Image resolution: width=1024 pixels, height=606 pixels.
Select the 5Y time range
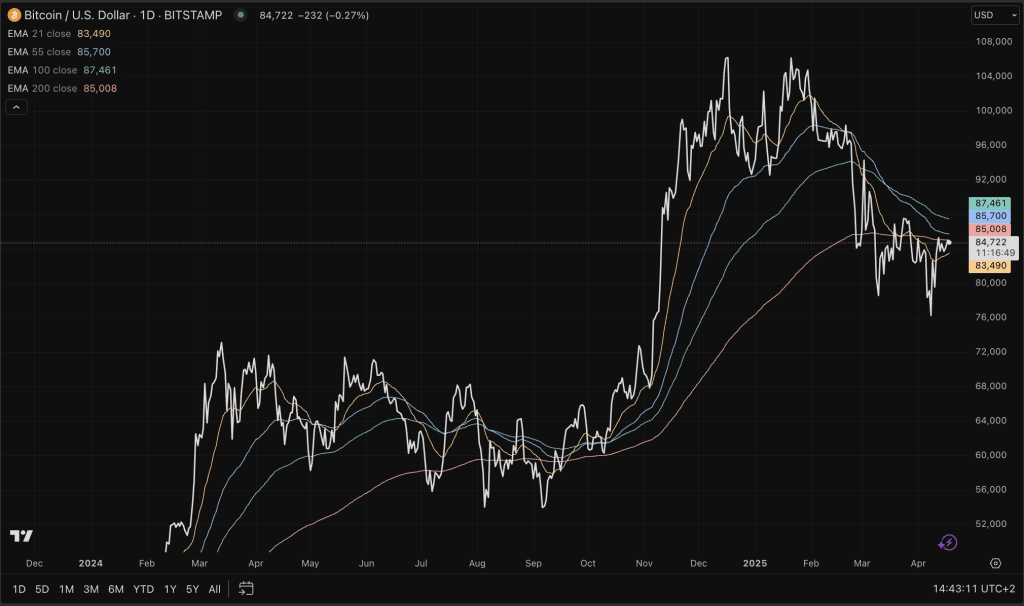point(192,589)
